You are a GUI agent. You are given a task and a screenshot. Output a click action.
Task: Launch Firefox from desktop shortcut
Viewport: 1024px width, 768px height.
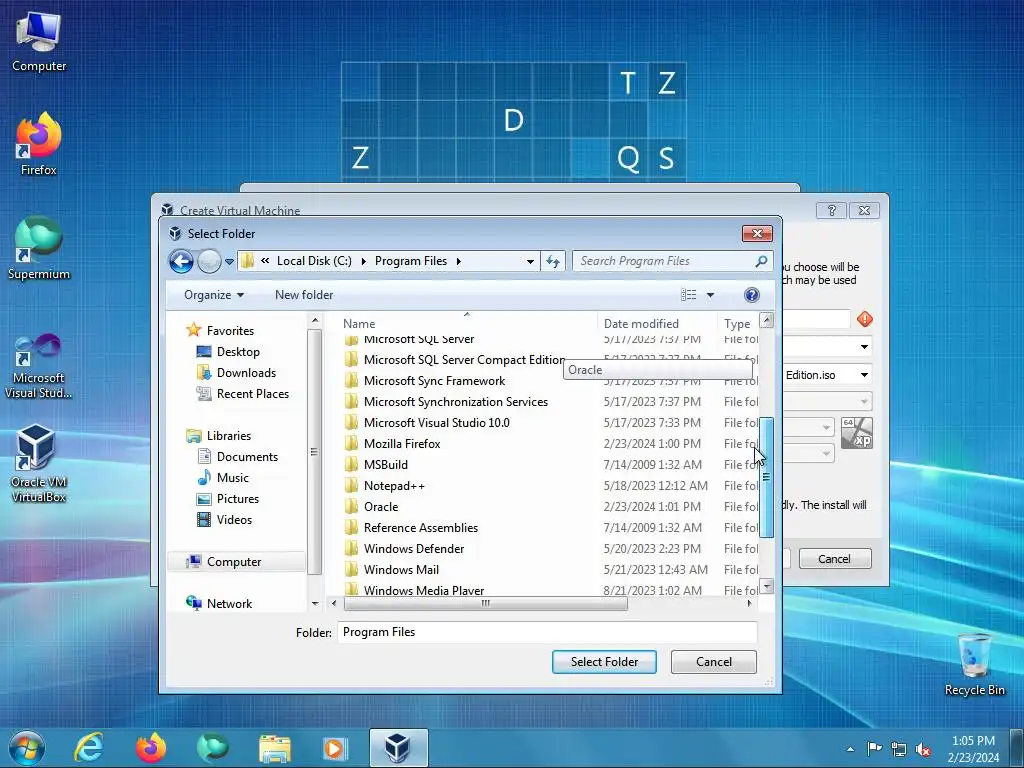pyautogui.click(x=39, y=145)
